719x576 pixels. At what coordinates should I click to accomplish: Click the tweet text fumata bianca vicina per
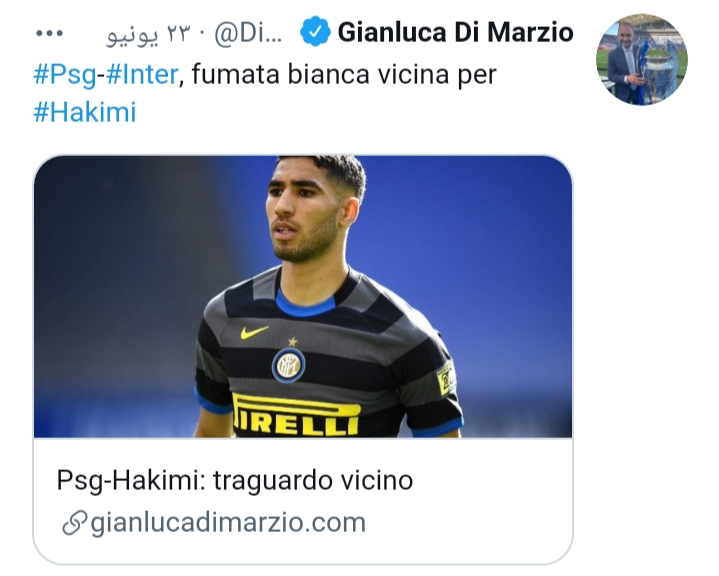point(344,74)
